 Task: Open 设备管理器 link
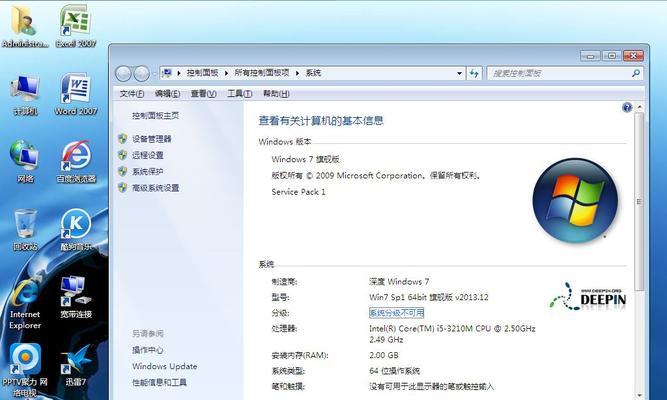[151, 139]
